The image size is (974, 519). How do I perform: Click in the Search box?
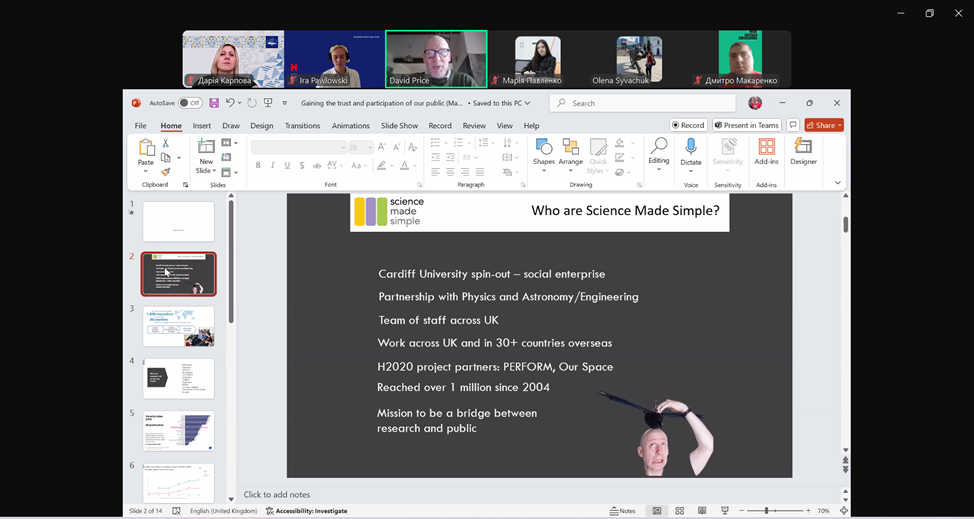point(642,103)
